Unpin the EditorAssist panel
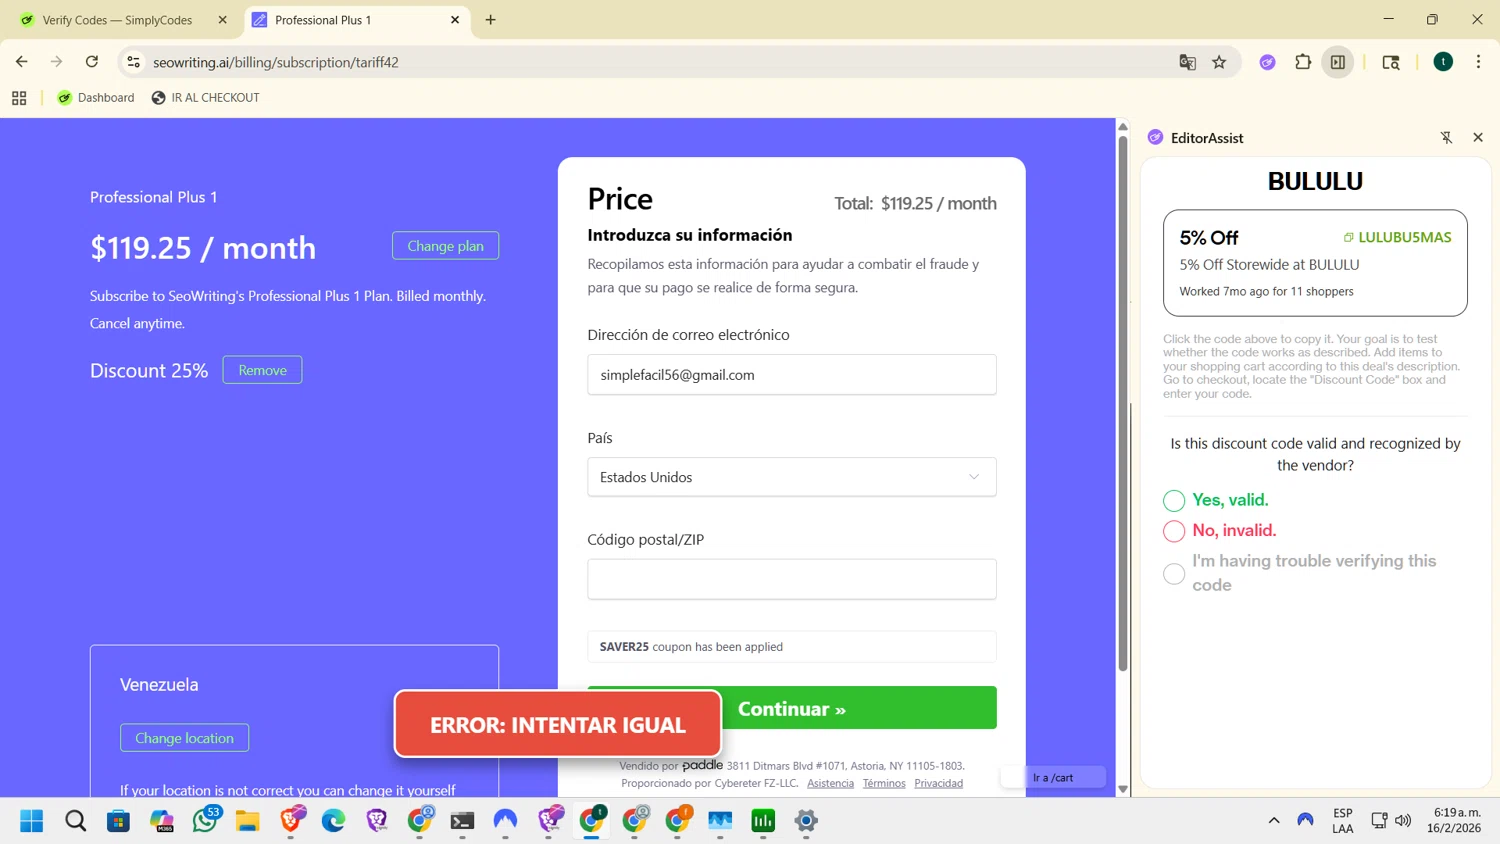The width and height of the screenshot is (1500, 844). [x=1446, y=138]
